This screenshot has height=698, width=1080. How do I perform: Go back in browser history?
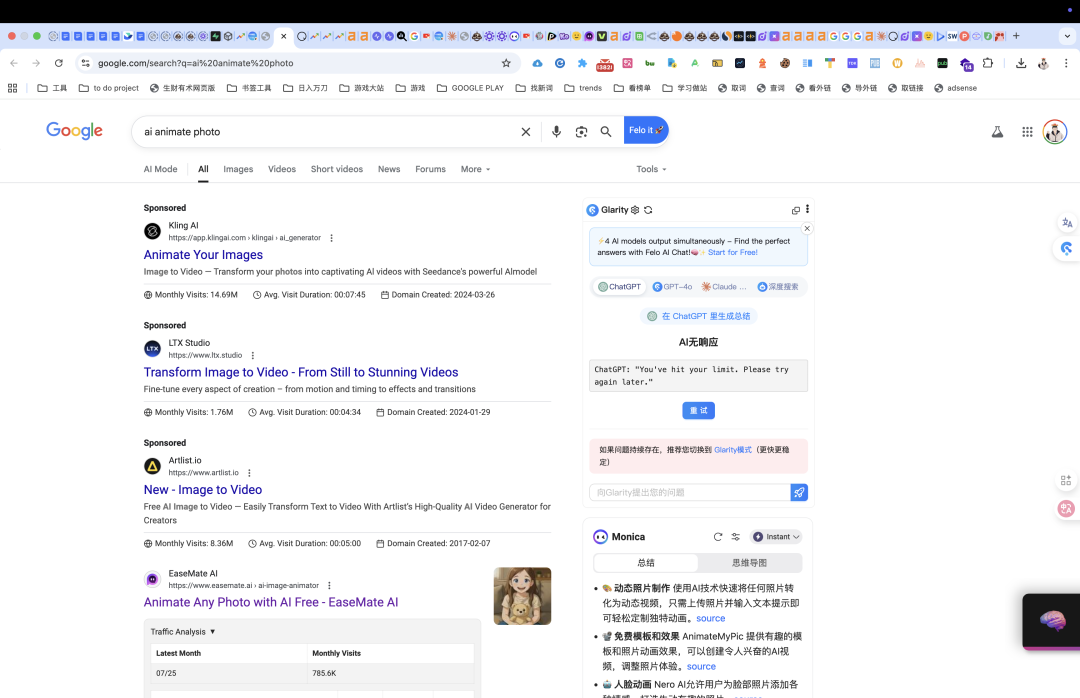(14, 63)
